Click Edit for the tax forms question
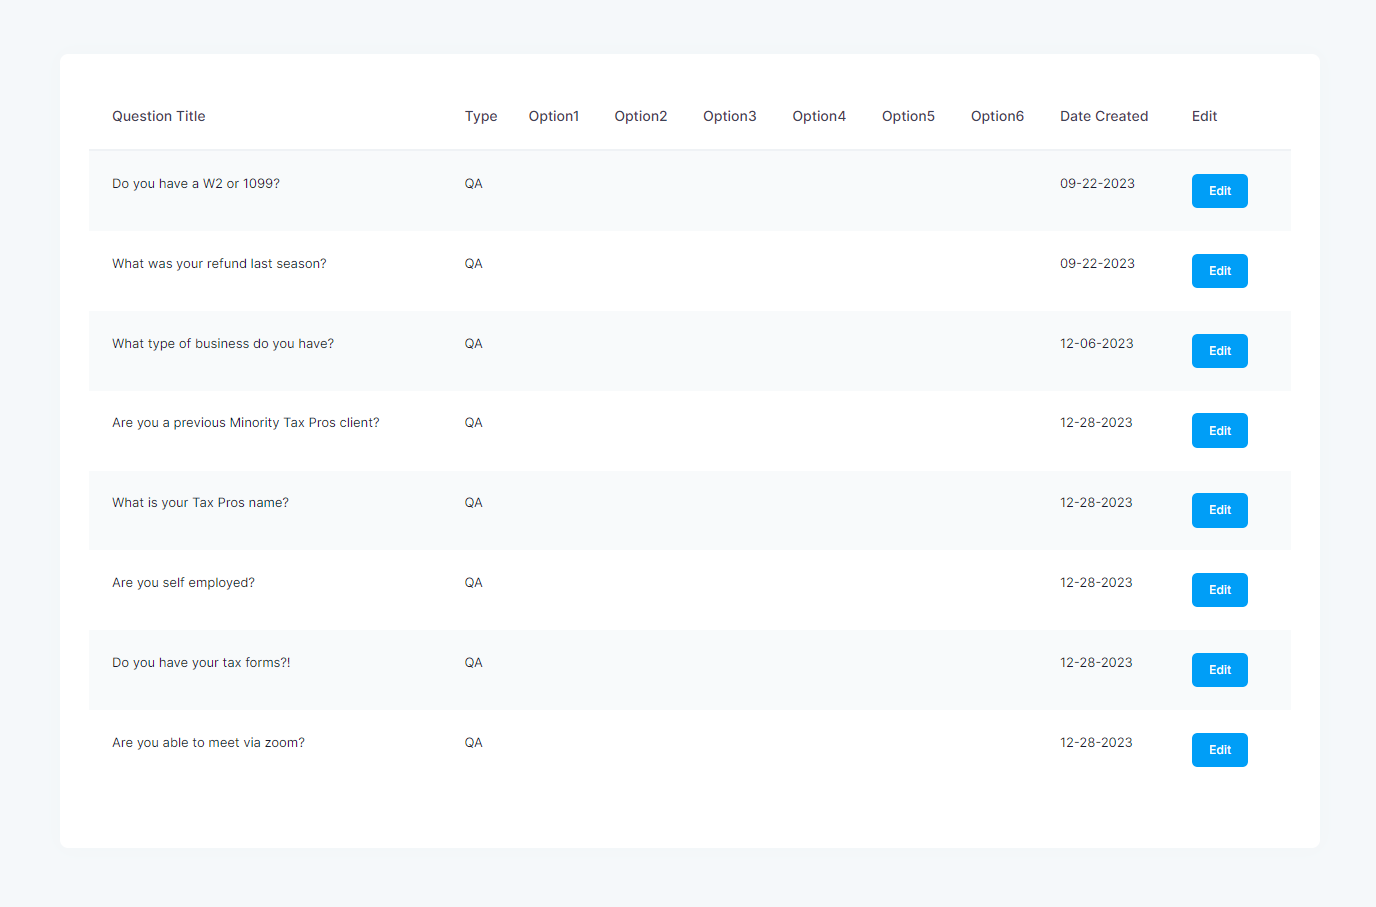The height and width of the screenshot is (907, 1376). pyautogui.click(x=1219, y=670)
